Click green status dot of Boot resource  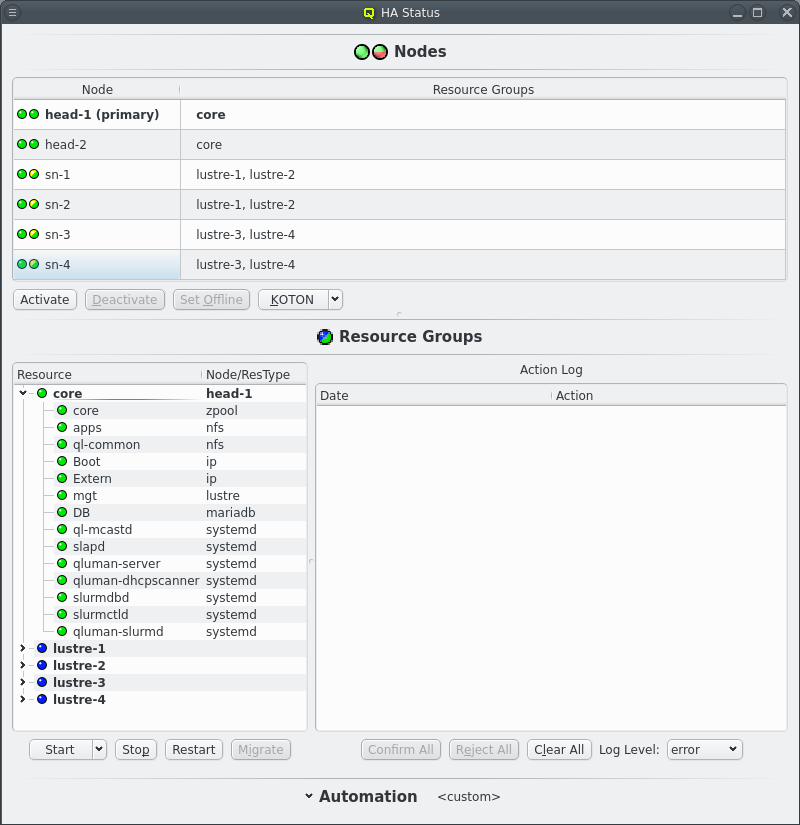pyautogui.click(x=62, y=461)
